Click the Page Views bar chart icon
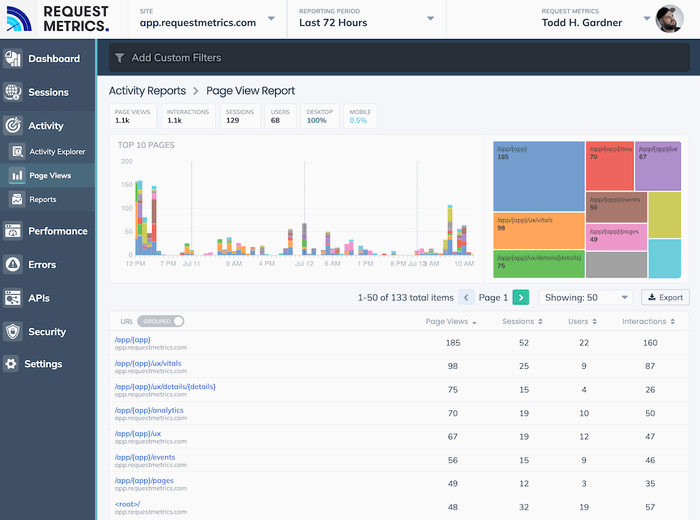The width and height of the screenshot is (700, 520). pos(17,175)
